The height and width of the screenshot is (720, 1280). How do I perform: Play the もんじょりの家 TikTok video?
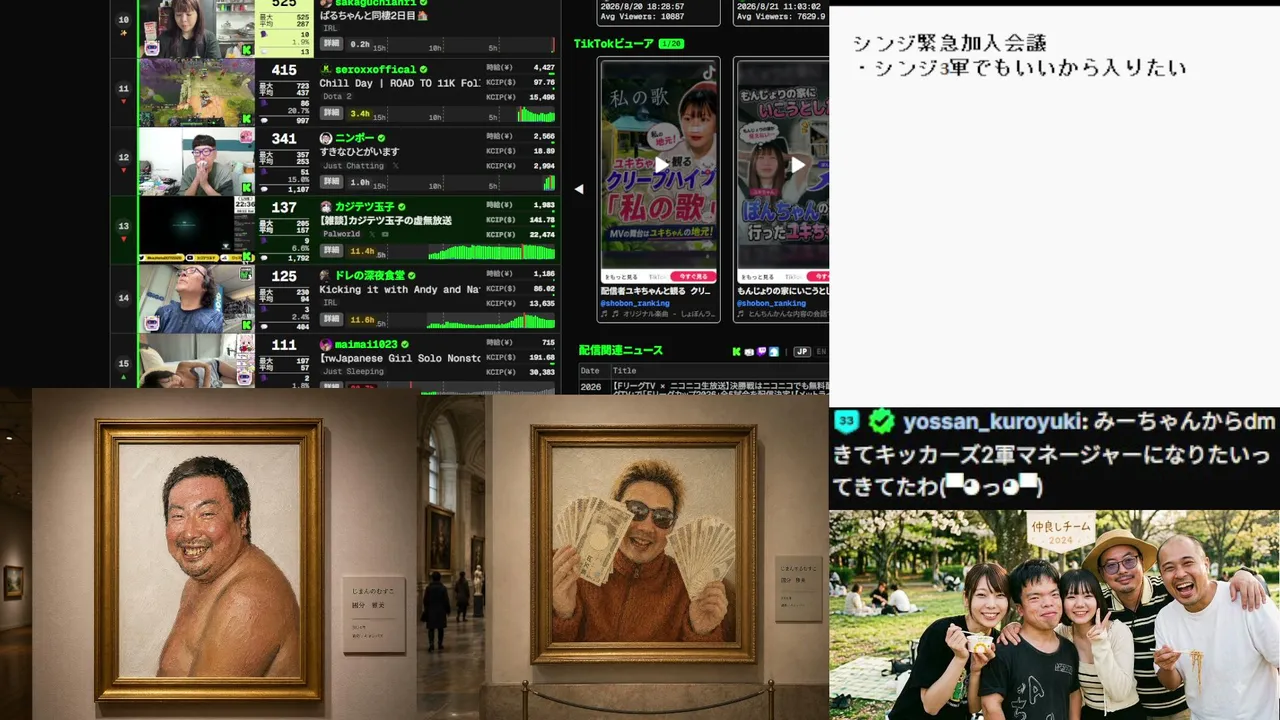797,165
